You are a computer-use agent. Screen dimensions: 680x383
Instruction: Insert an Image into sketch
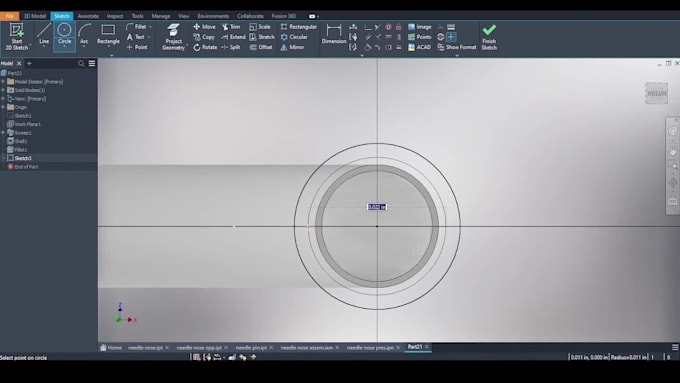pos(419,27)
